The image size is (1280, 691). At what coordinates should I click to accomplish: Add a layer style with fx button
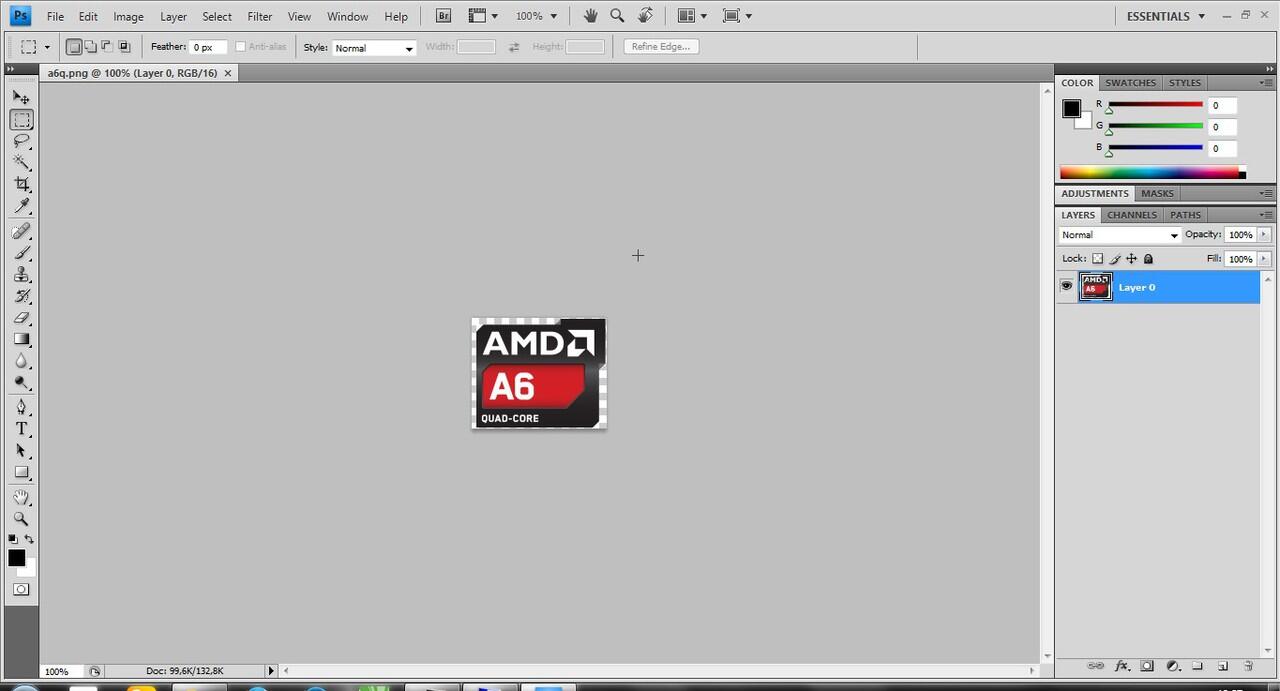pos(1122,666)
